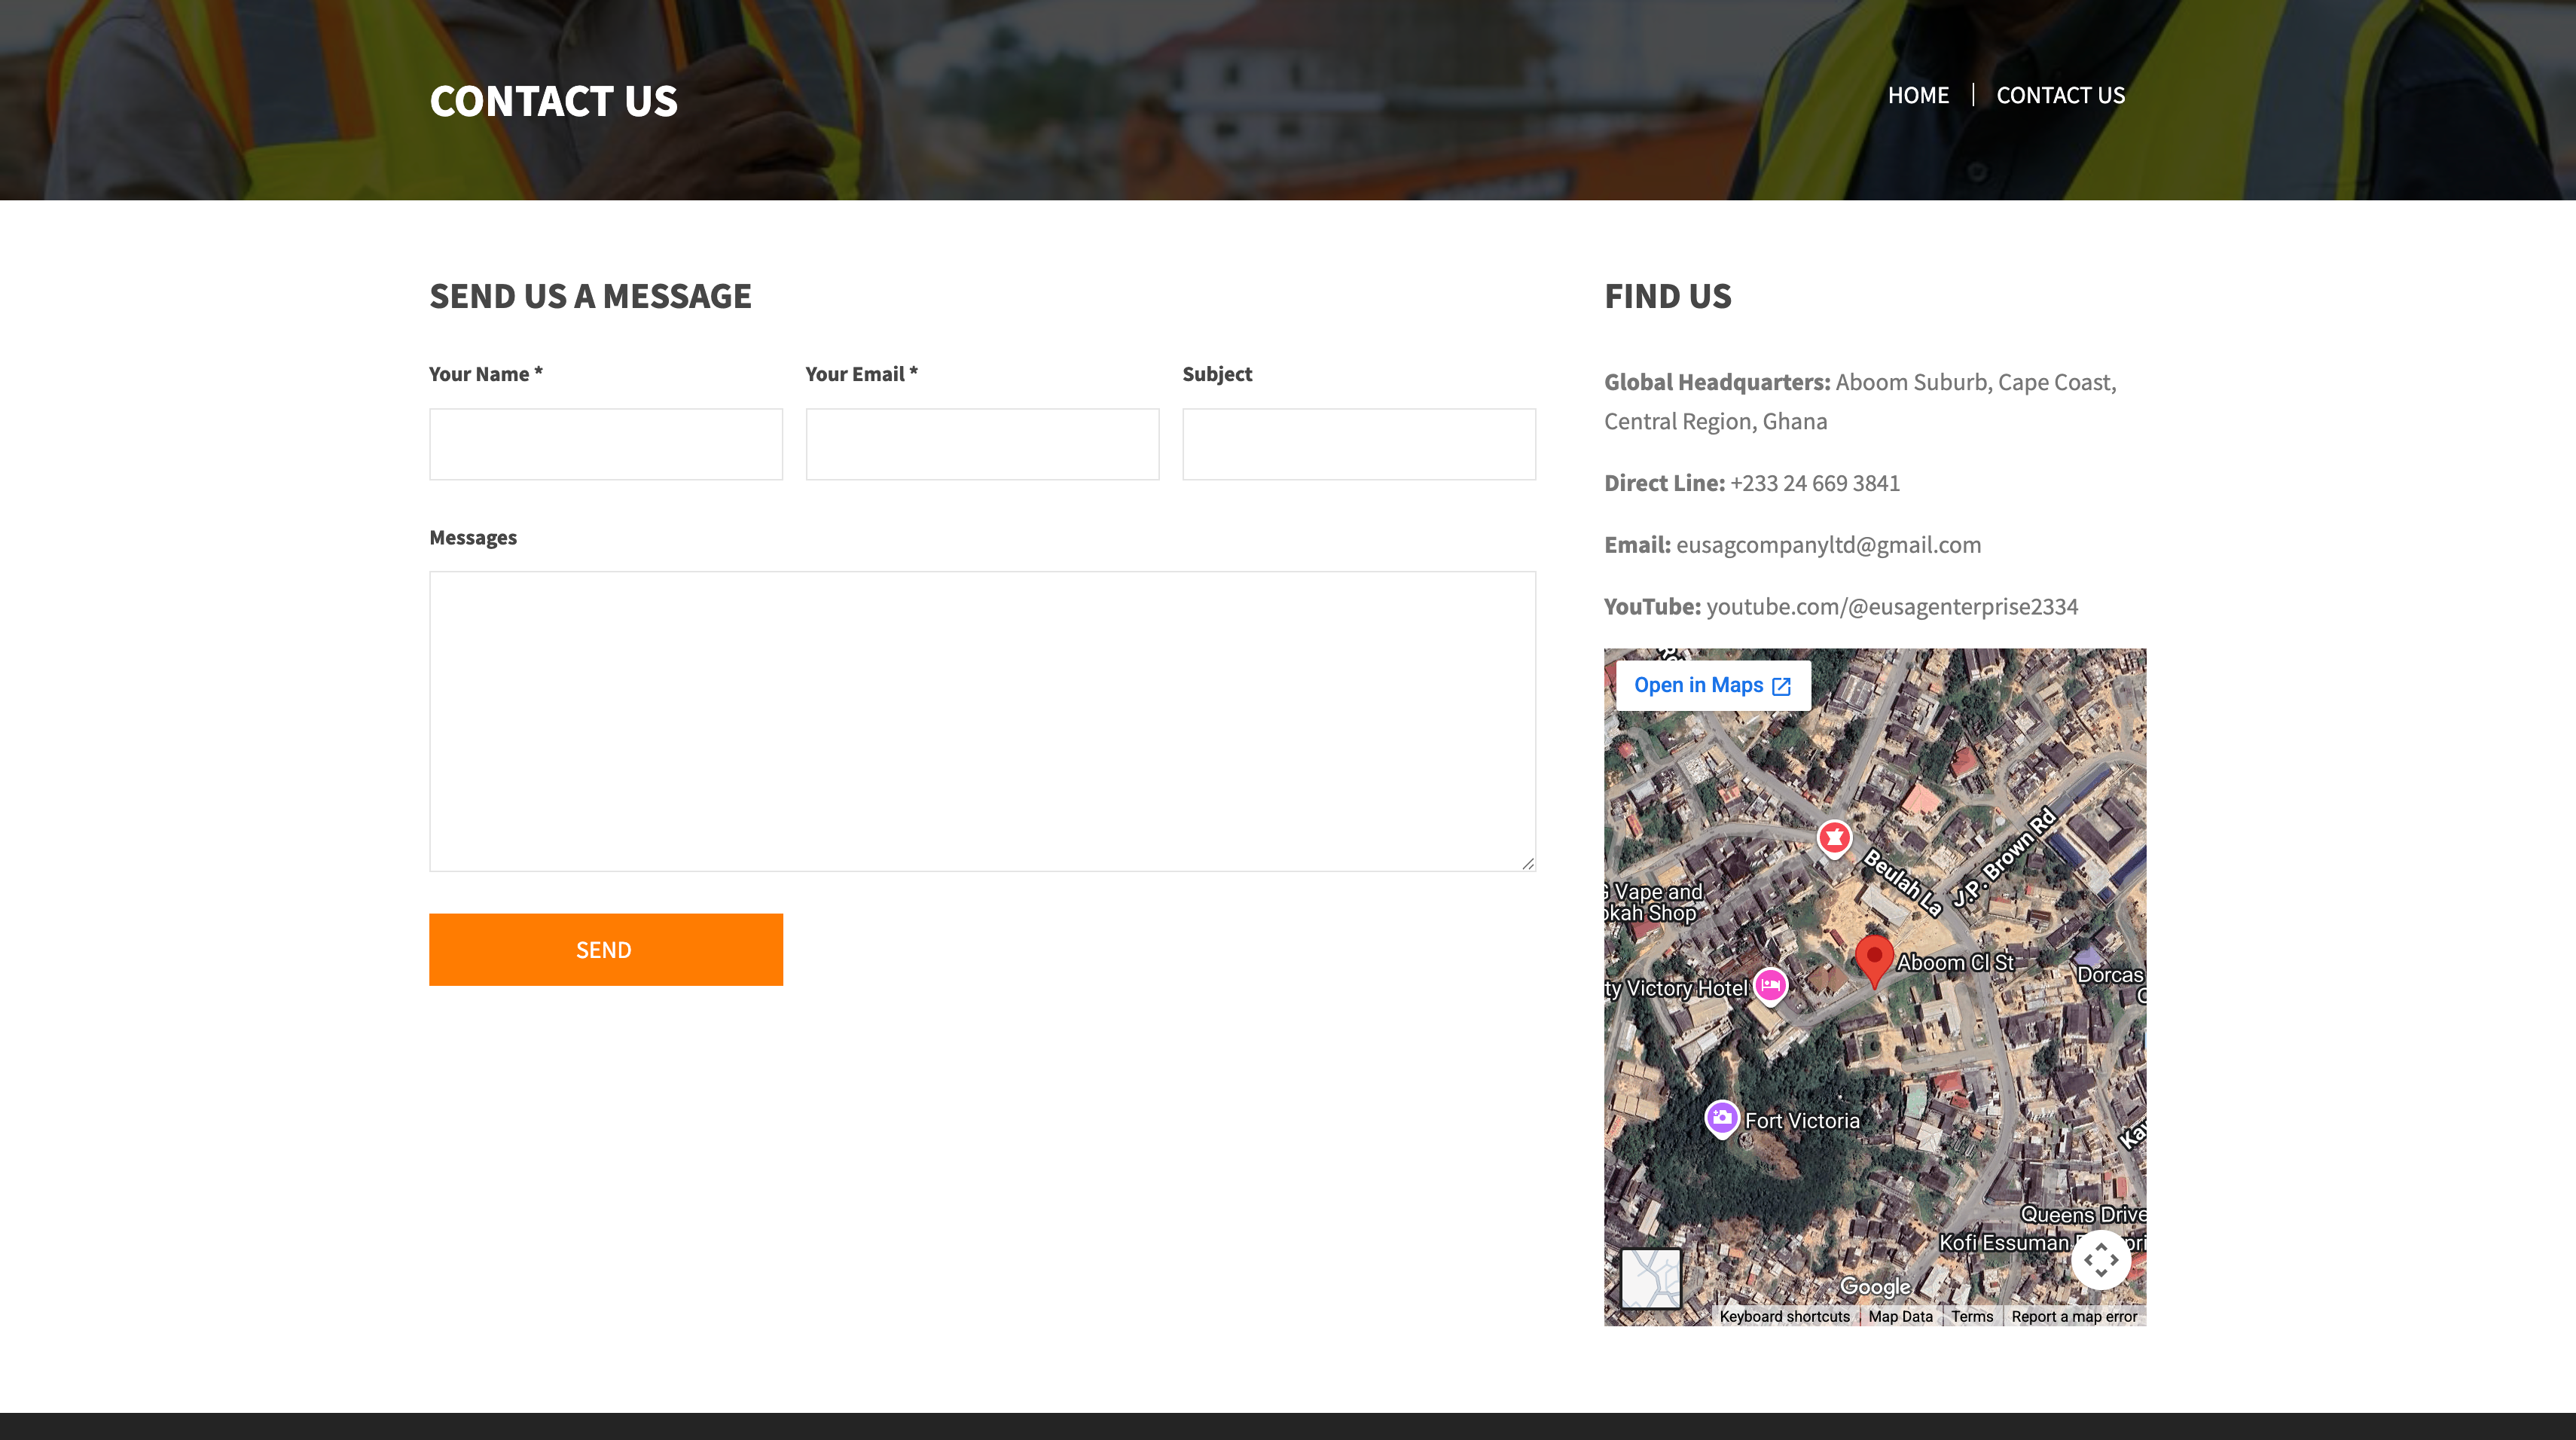2576x1440 pixels.
Task: Click the Kofi Essuman map label
Action: (x=2004, y=1243)
